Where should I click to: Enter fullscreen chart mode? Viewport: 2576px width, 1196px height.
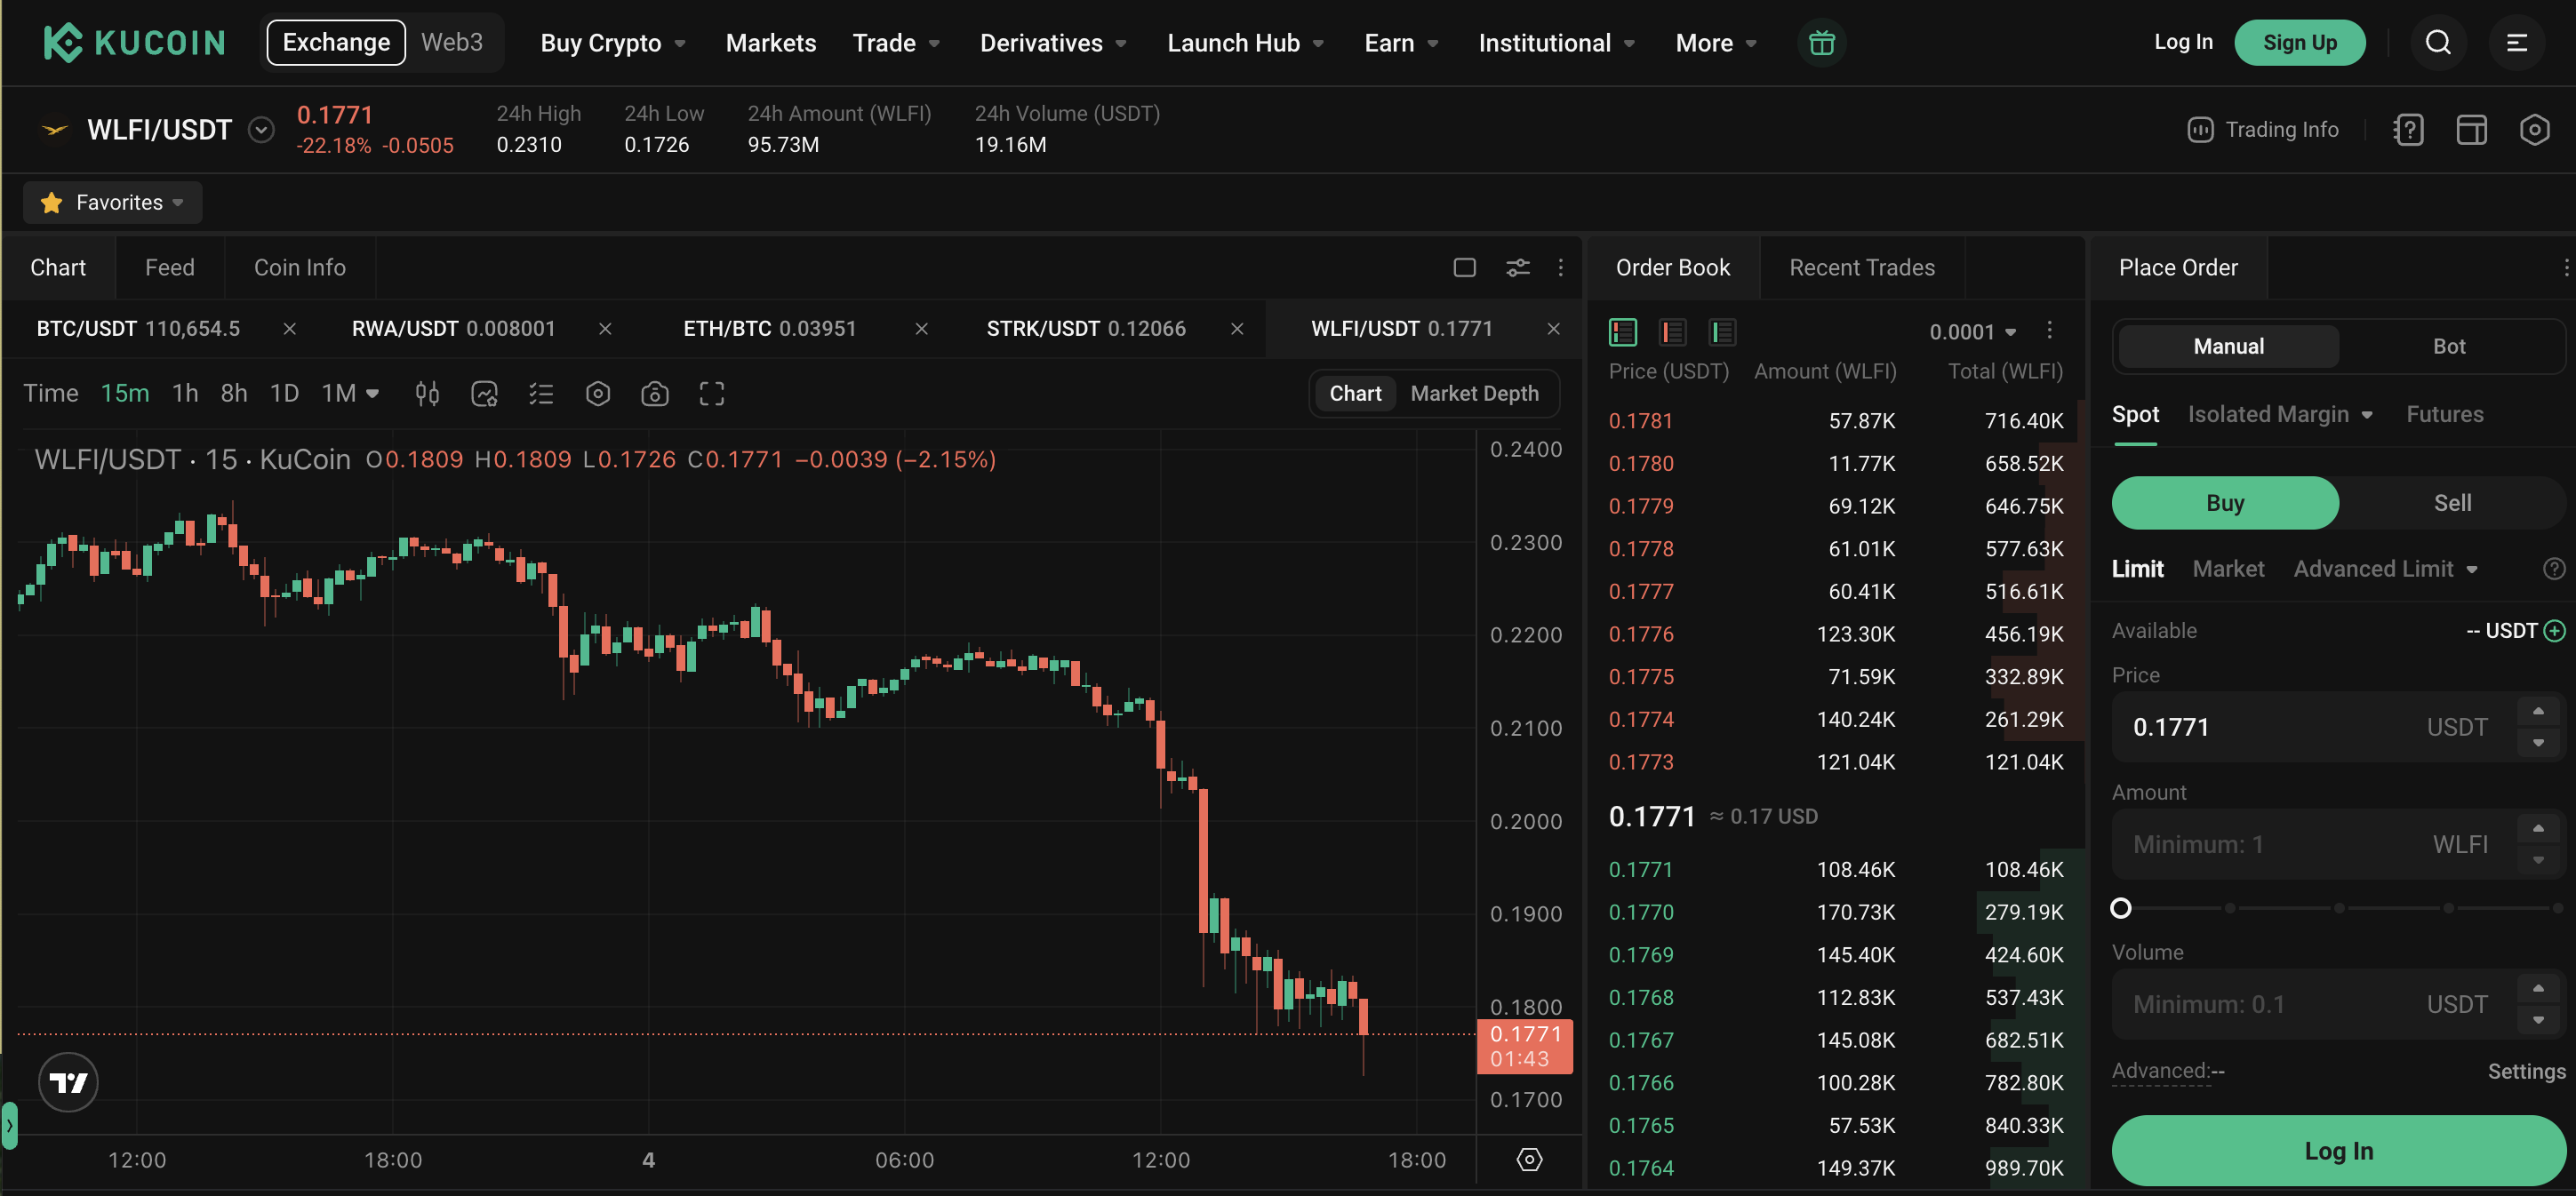click(x=711, y=394)
